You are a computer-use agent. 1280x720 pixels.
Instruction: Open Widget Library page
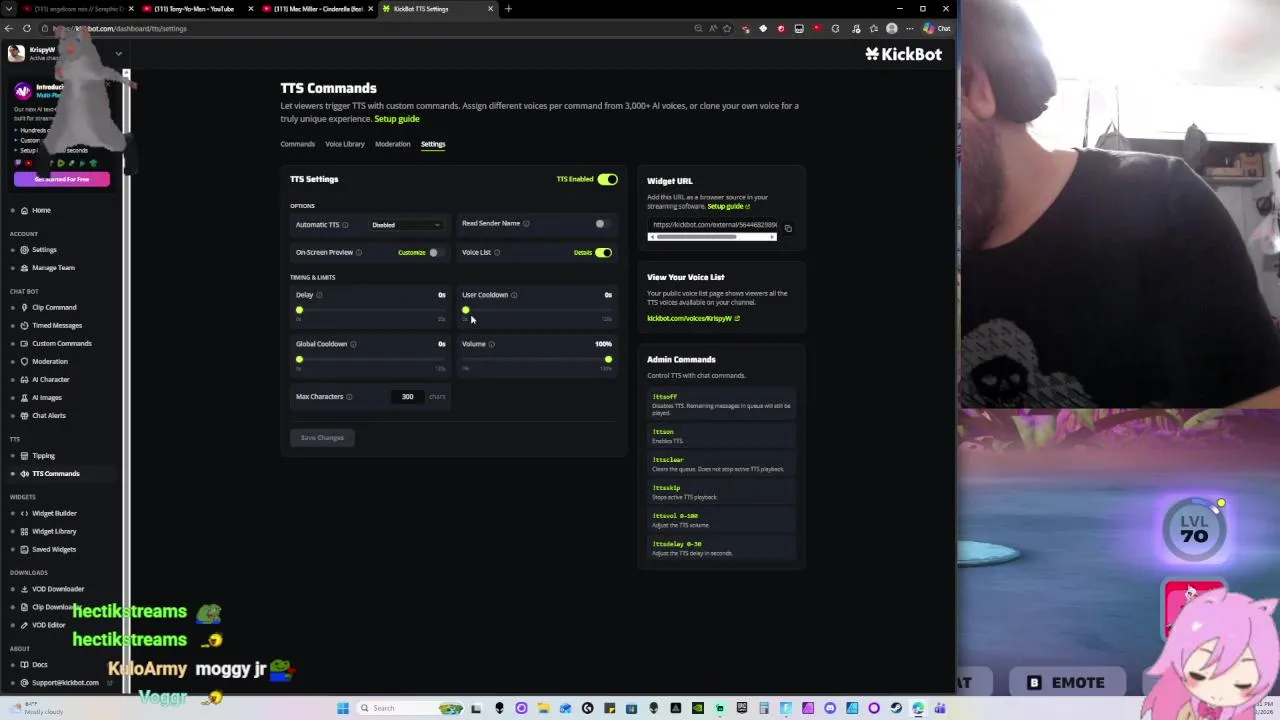(54, 531)
